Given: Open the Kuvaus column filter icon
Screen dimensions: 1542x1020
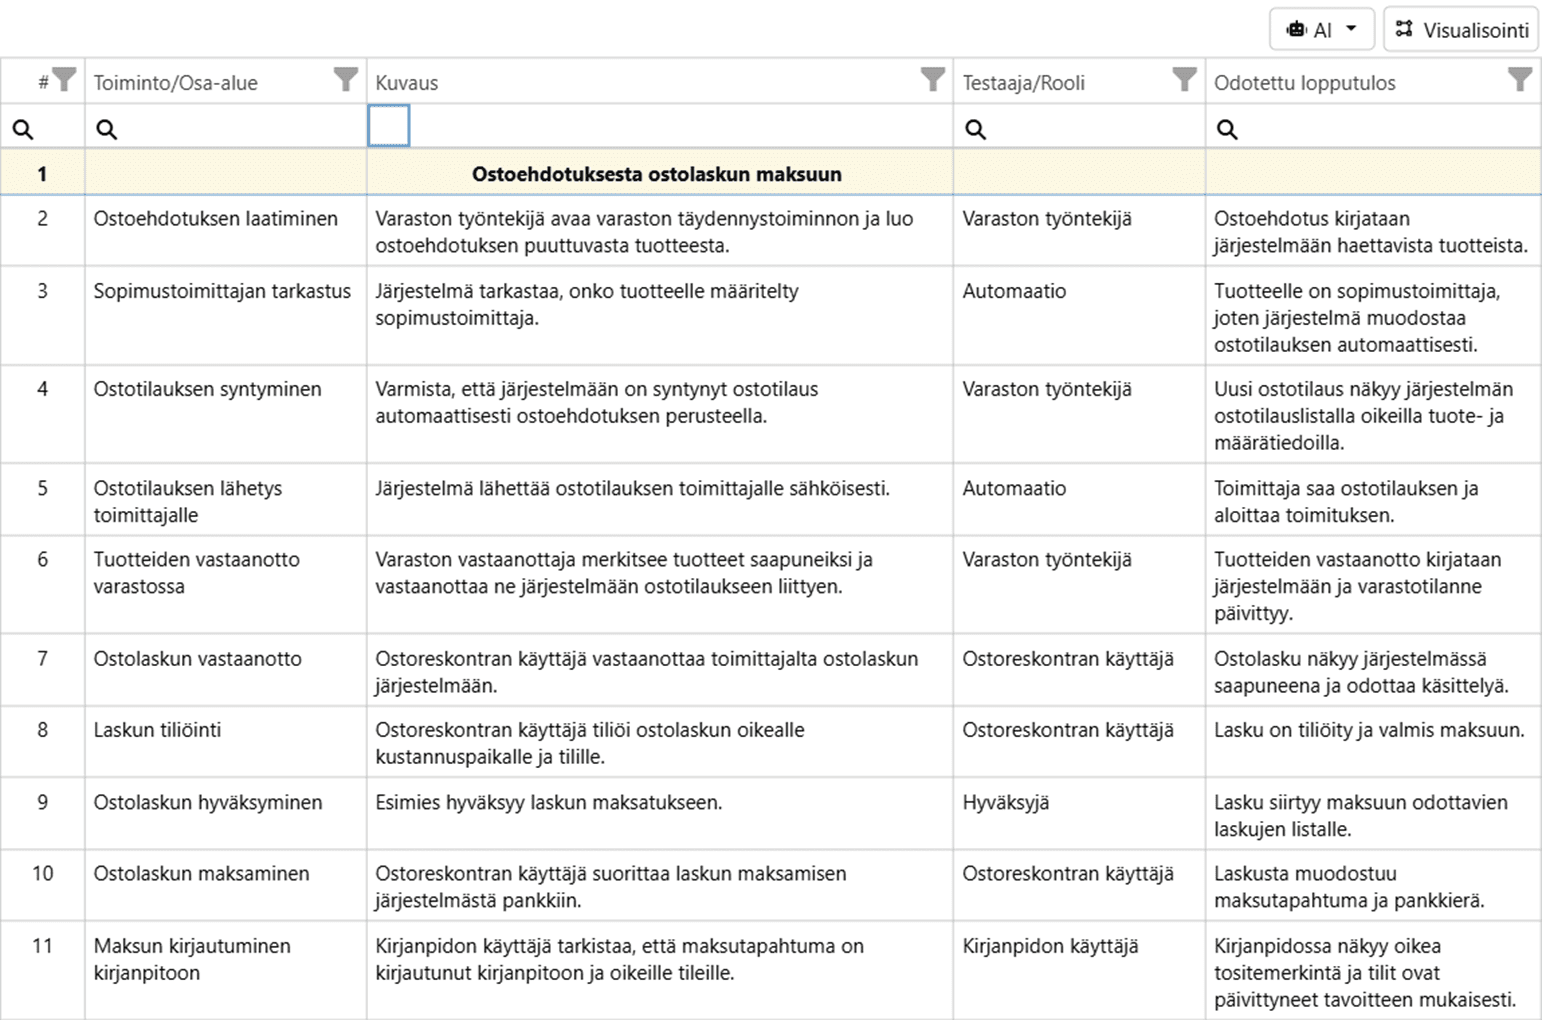Looking at the screenshot, I should click(x=932, y=80).
